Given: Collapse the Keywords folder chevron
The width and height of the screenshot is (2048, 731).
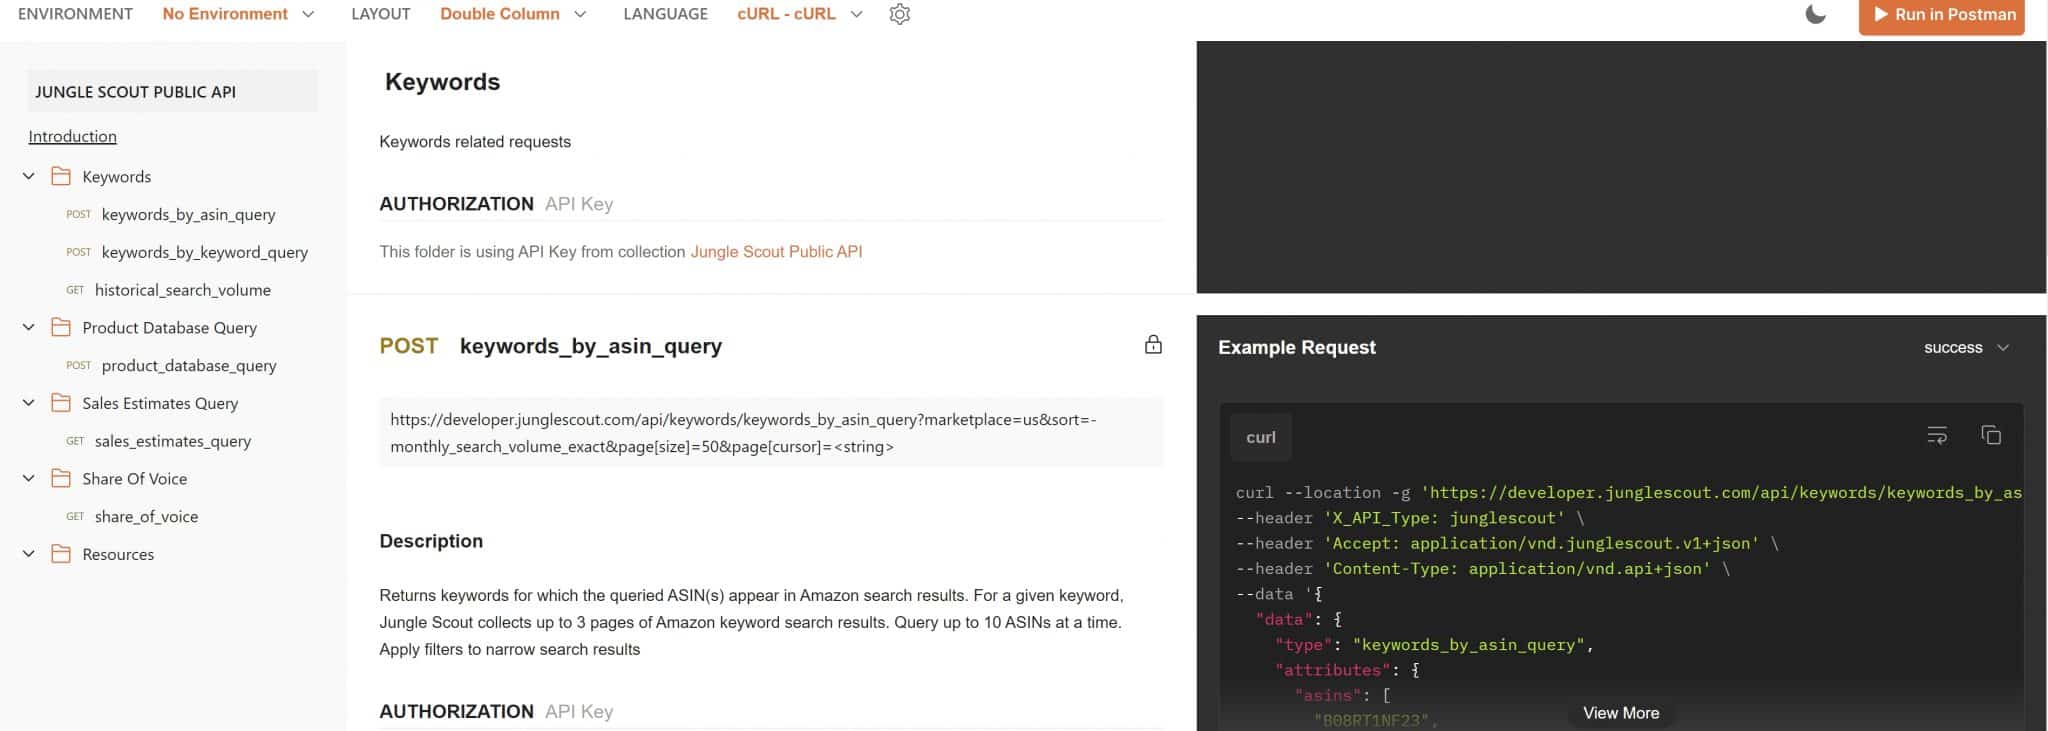Looking at the screenshot, I should pos(29,176).
